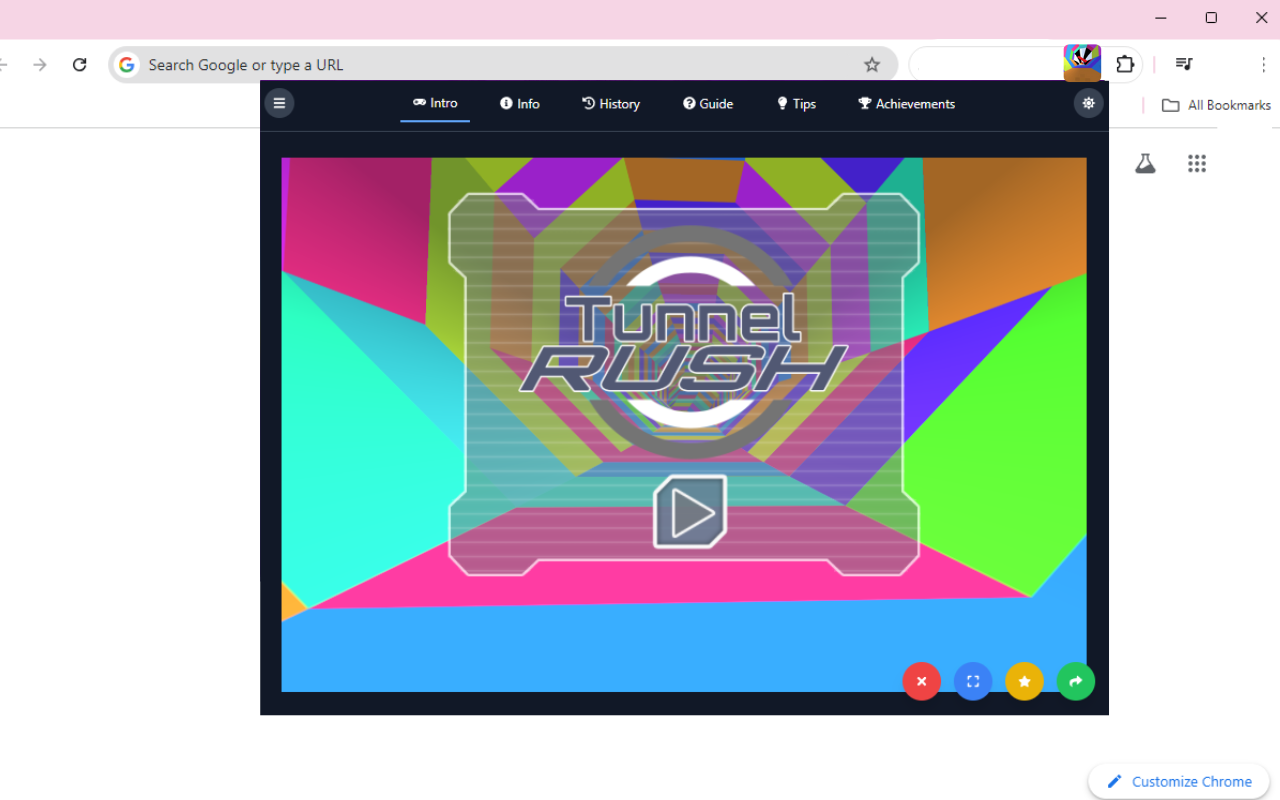
Task: Open the Chrome extensions puzzle icon
Action: (x=1125, y=63)
